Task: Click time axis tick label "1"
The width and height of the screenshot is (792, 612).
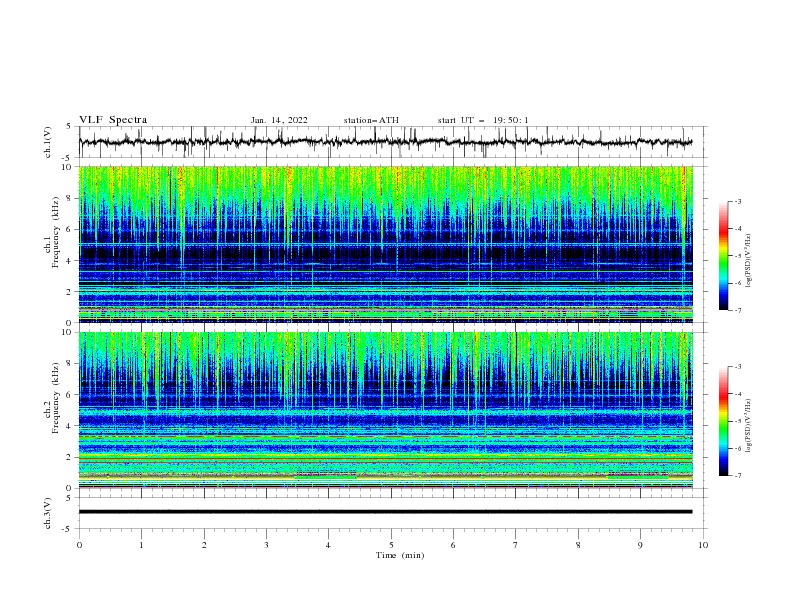Action: point(141,545)
